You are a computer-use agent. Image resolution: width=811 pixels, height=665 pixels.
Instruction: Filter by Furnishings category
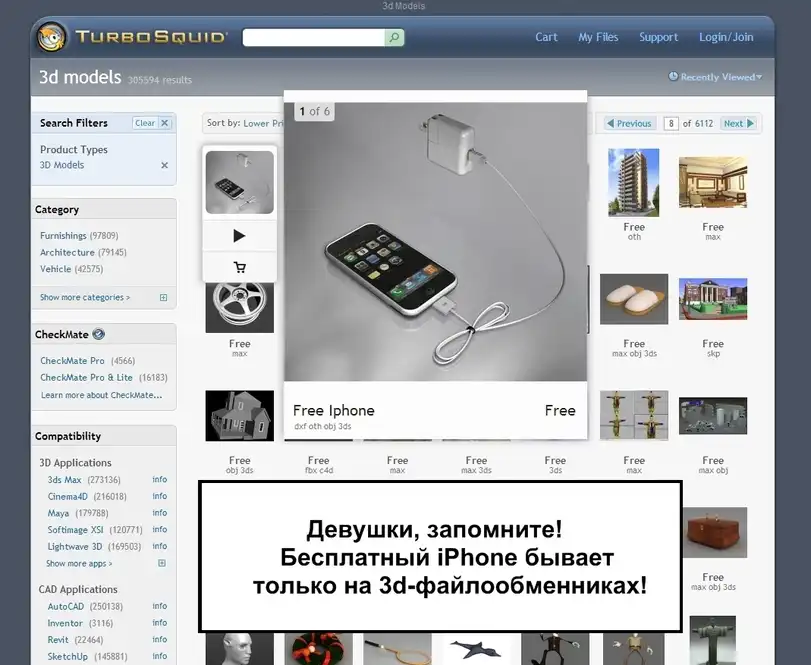(63, 236)
